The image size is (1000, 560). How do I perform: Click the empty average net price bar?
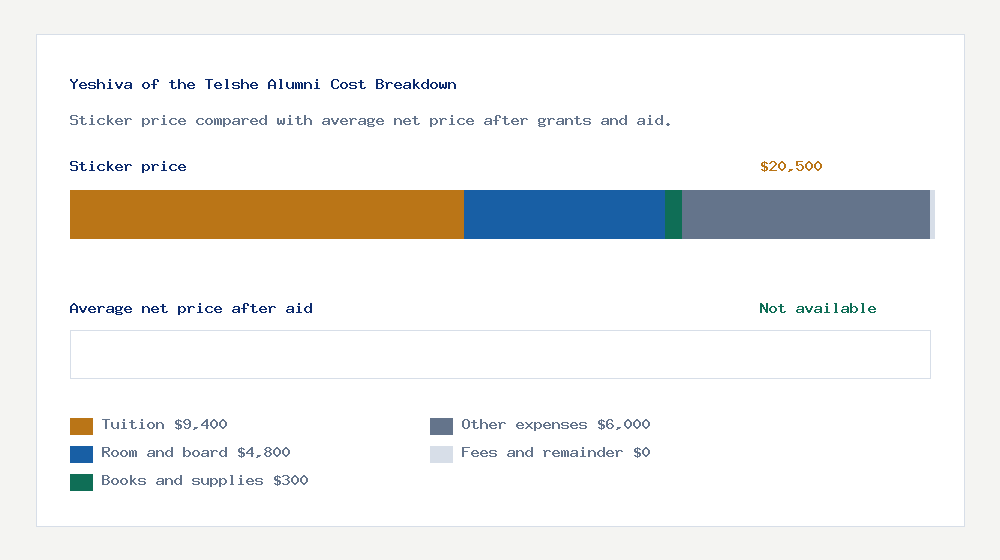pyautogui.click(x=501, y=355)
